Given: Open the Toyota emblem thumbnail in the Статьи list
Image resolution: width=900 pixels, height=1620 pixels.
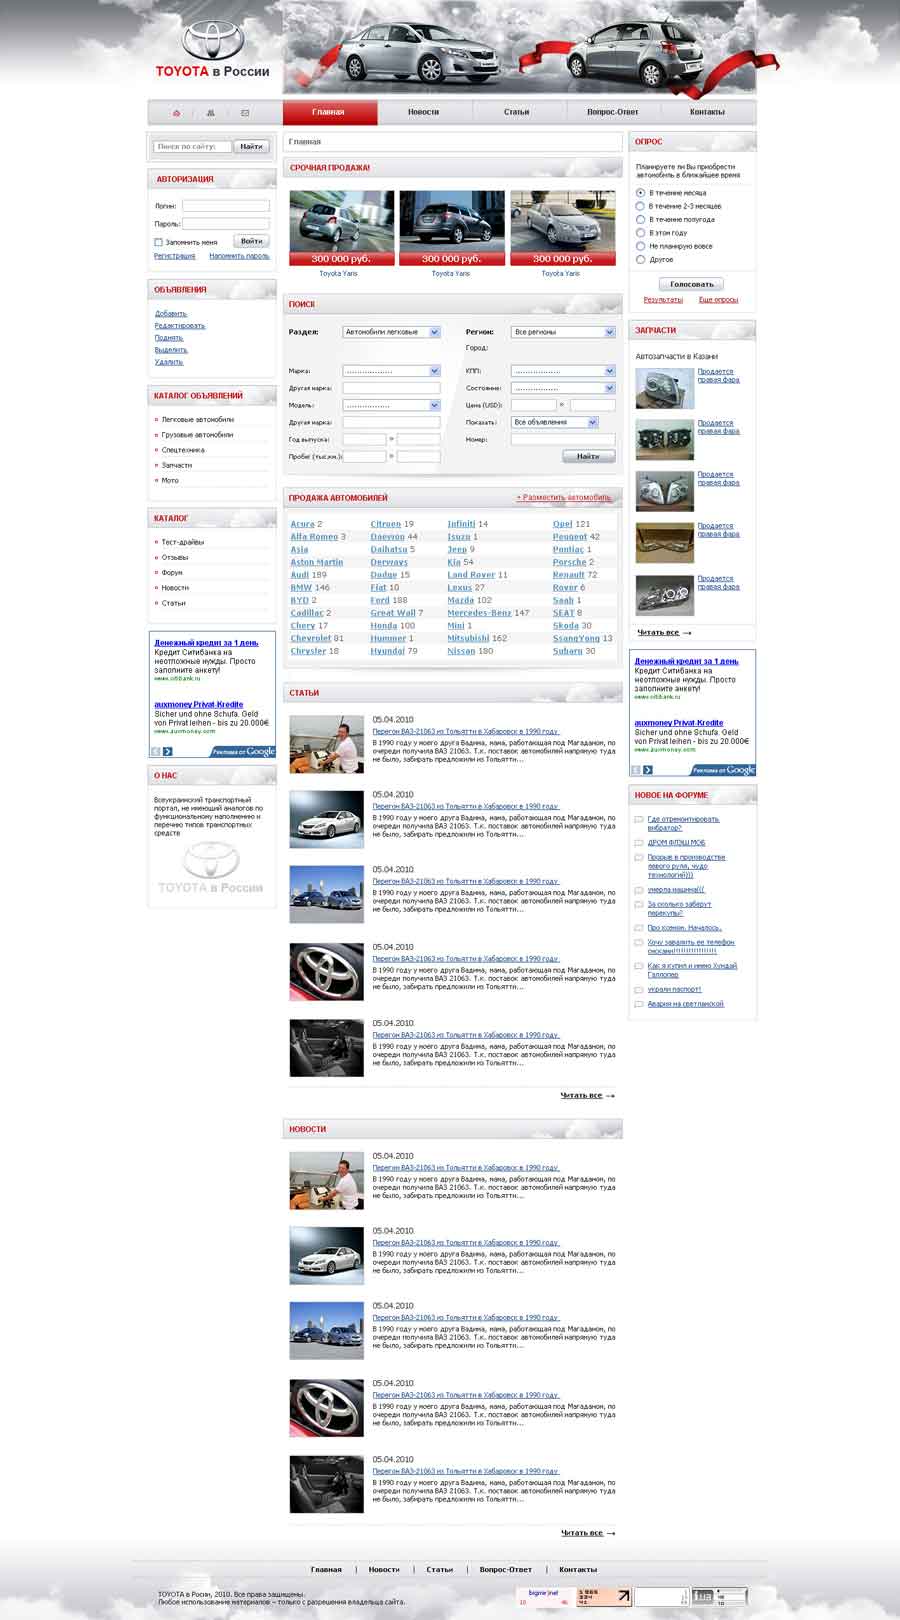Looking at the screenshot, I should click(327, 972).
